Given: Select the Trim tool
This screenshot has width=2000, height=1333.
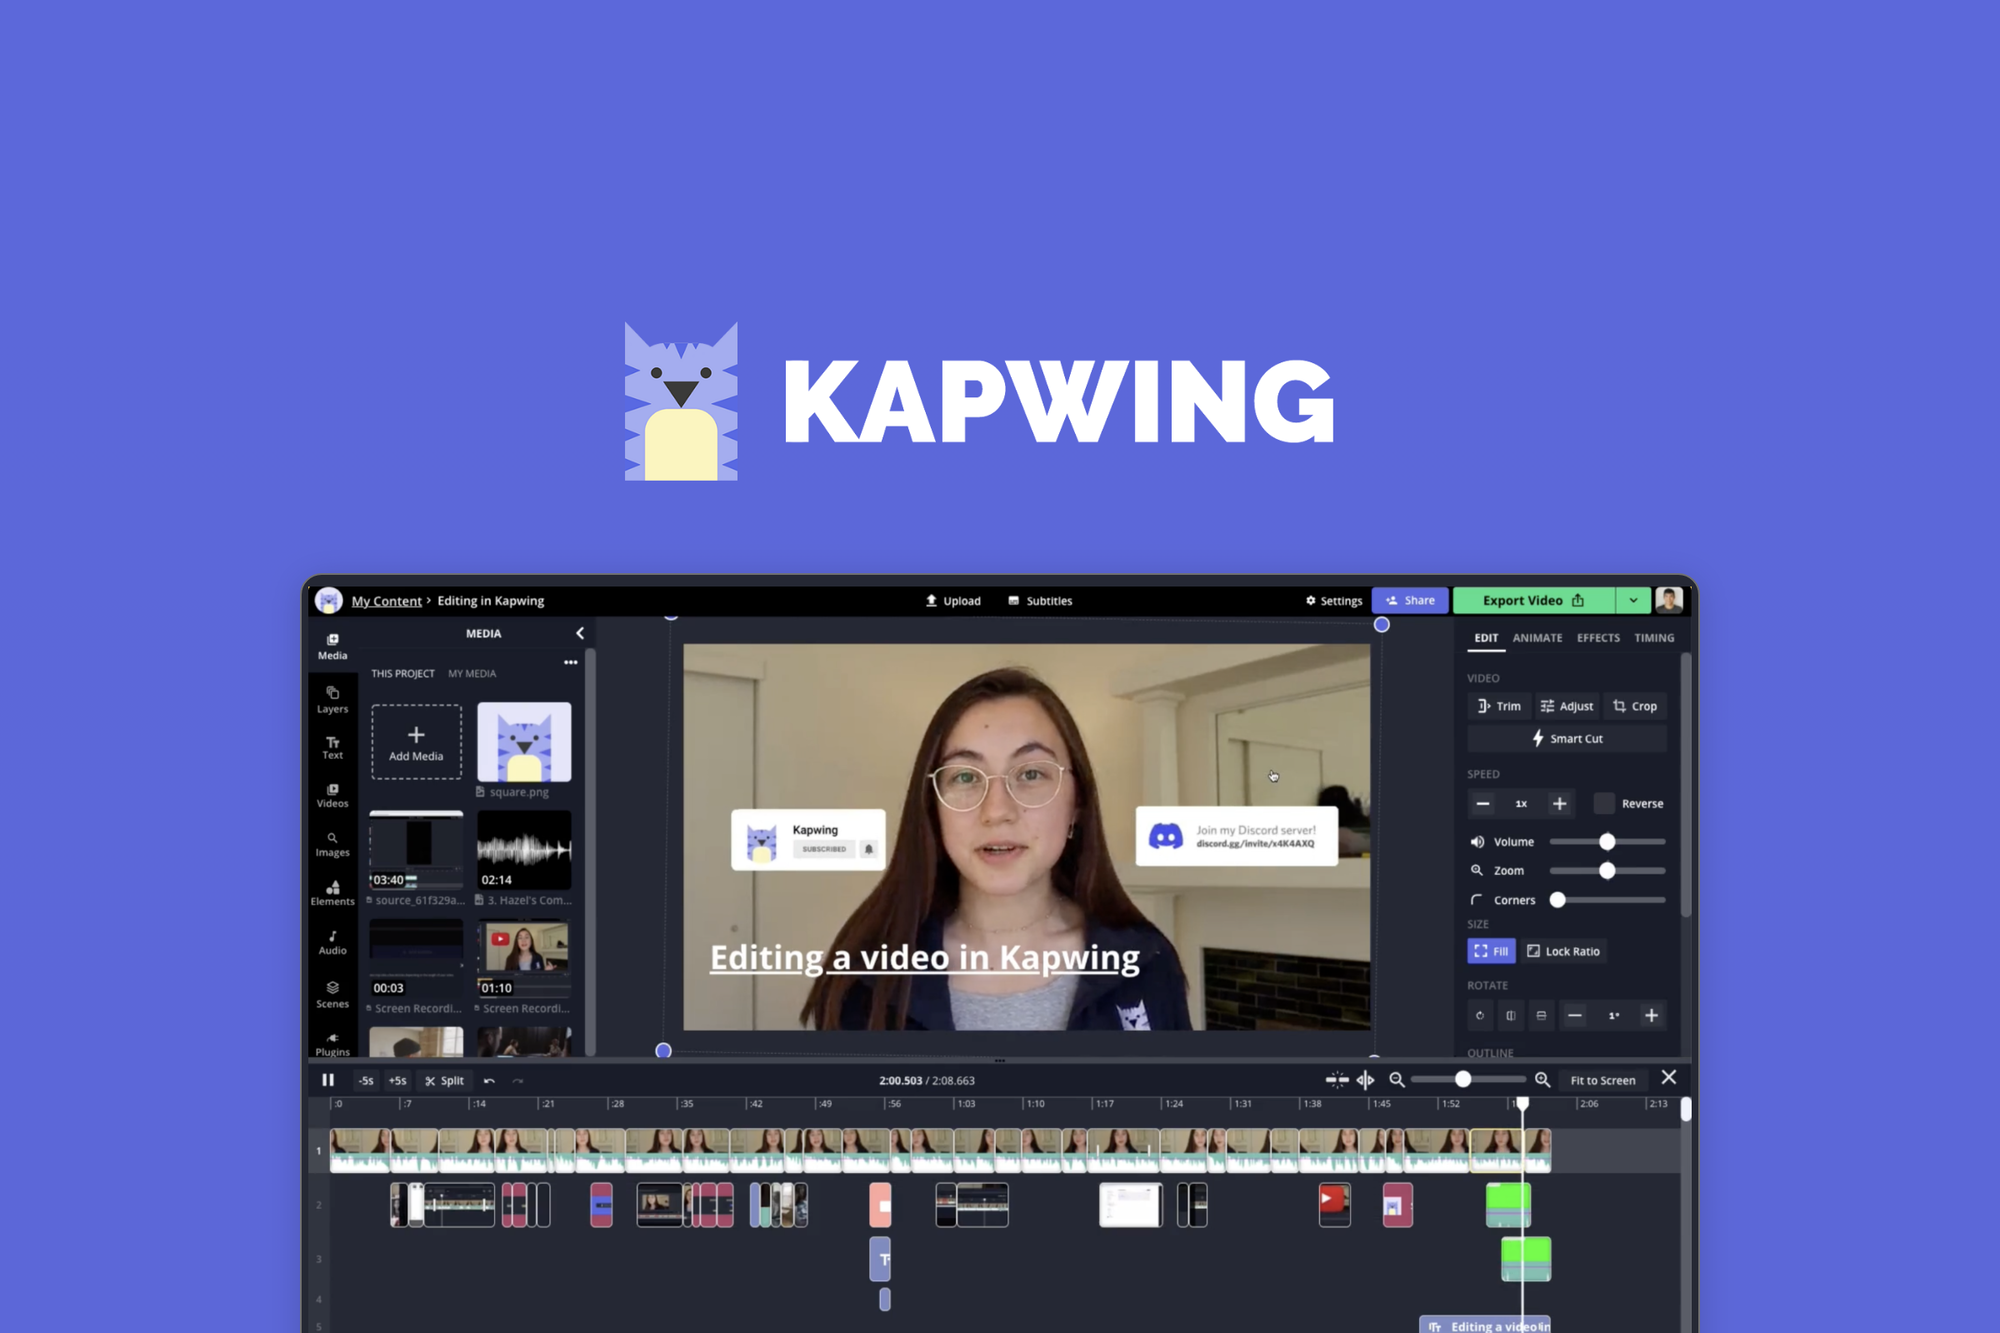Looking at the screenshot, I should pos(1498,705).
